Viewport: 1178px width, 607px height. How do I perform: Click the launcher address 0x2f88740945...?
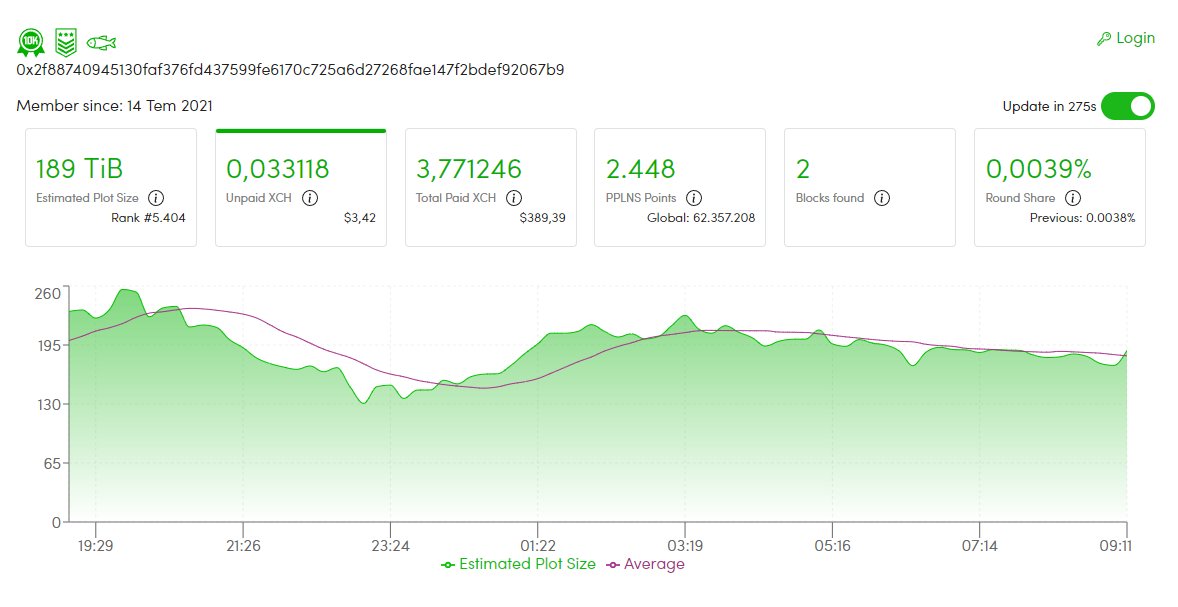click(290, 71)
